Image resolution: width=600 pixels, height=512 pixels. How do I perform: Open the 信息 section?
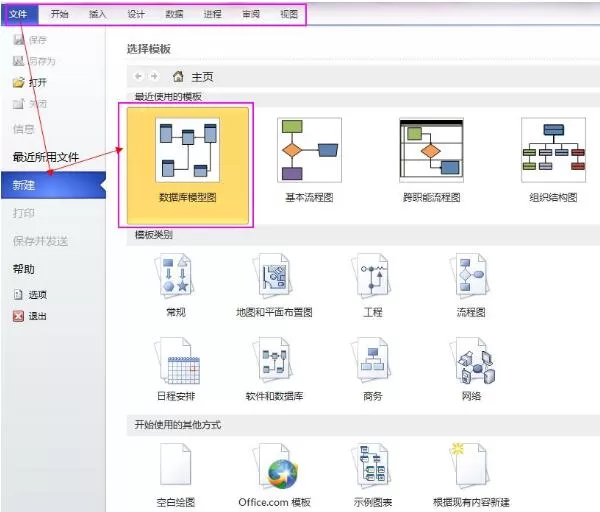(24, 129)
